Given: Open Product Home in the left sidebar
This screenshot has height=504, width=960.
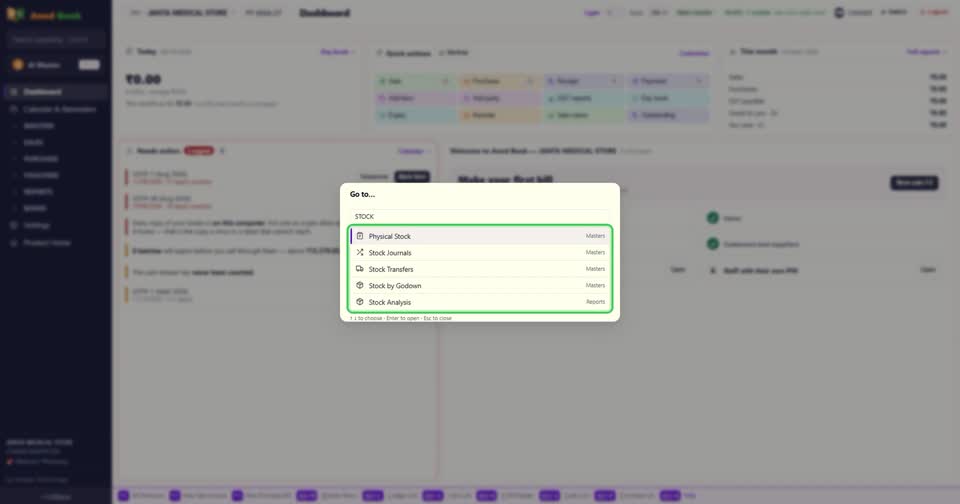Looking at the screenshot, I should [55, 243].
